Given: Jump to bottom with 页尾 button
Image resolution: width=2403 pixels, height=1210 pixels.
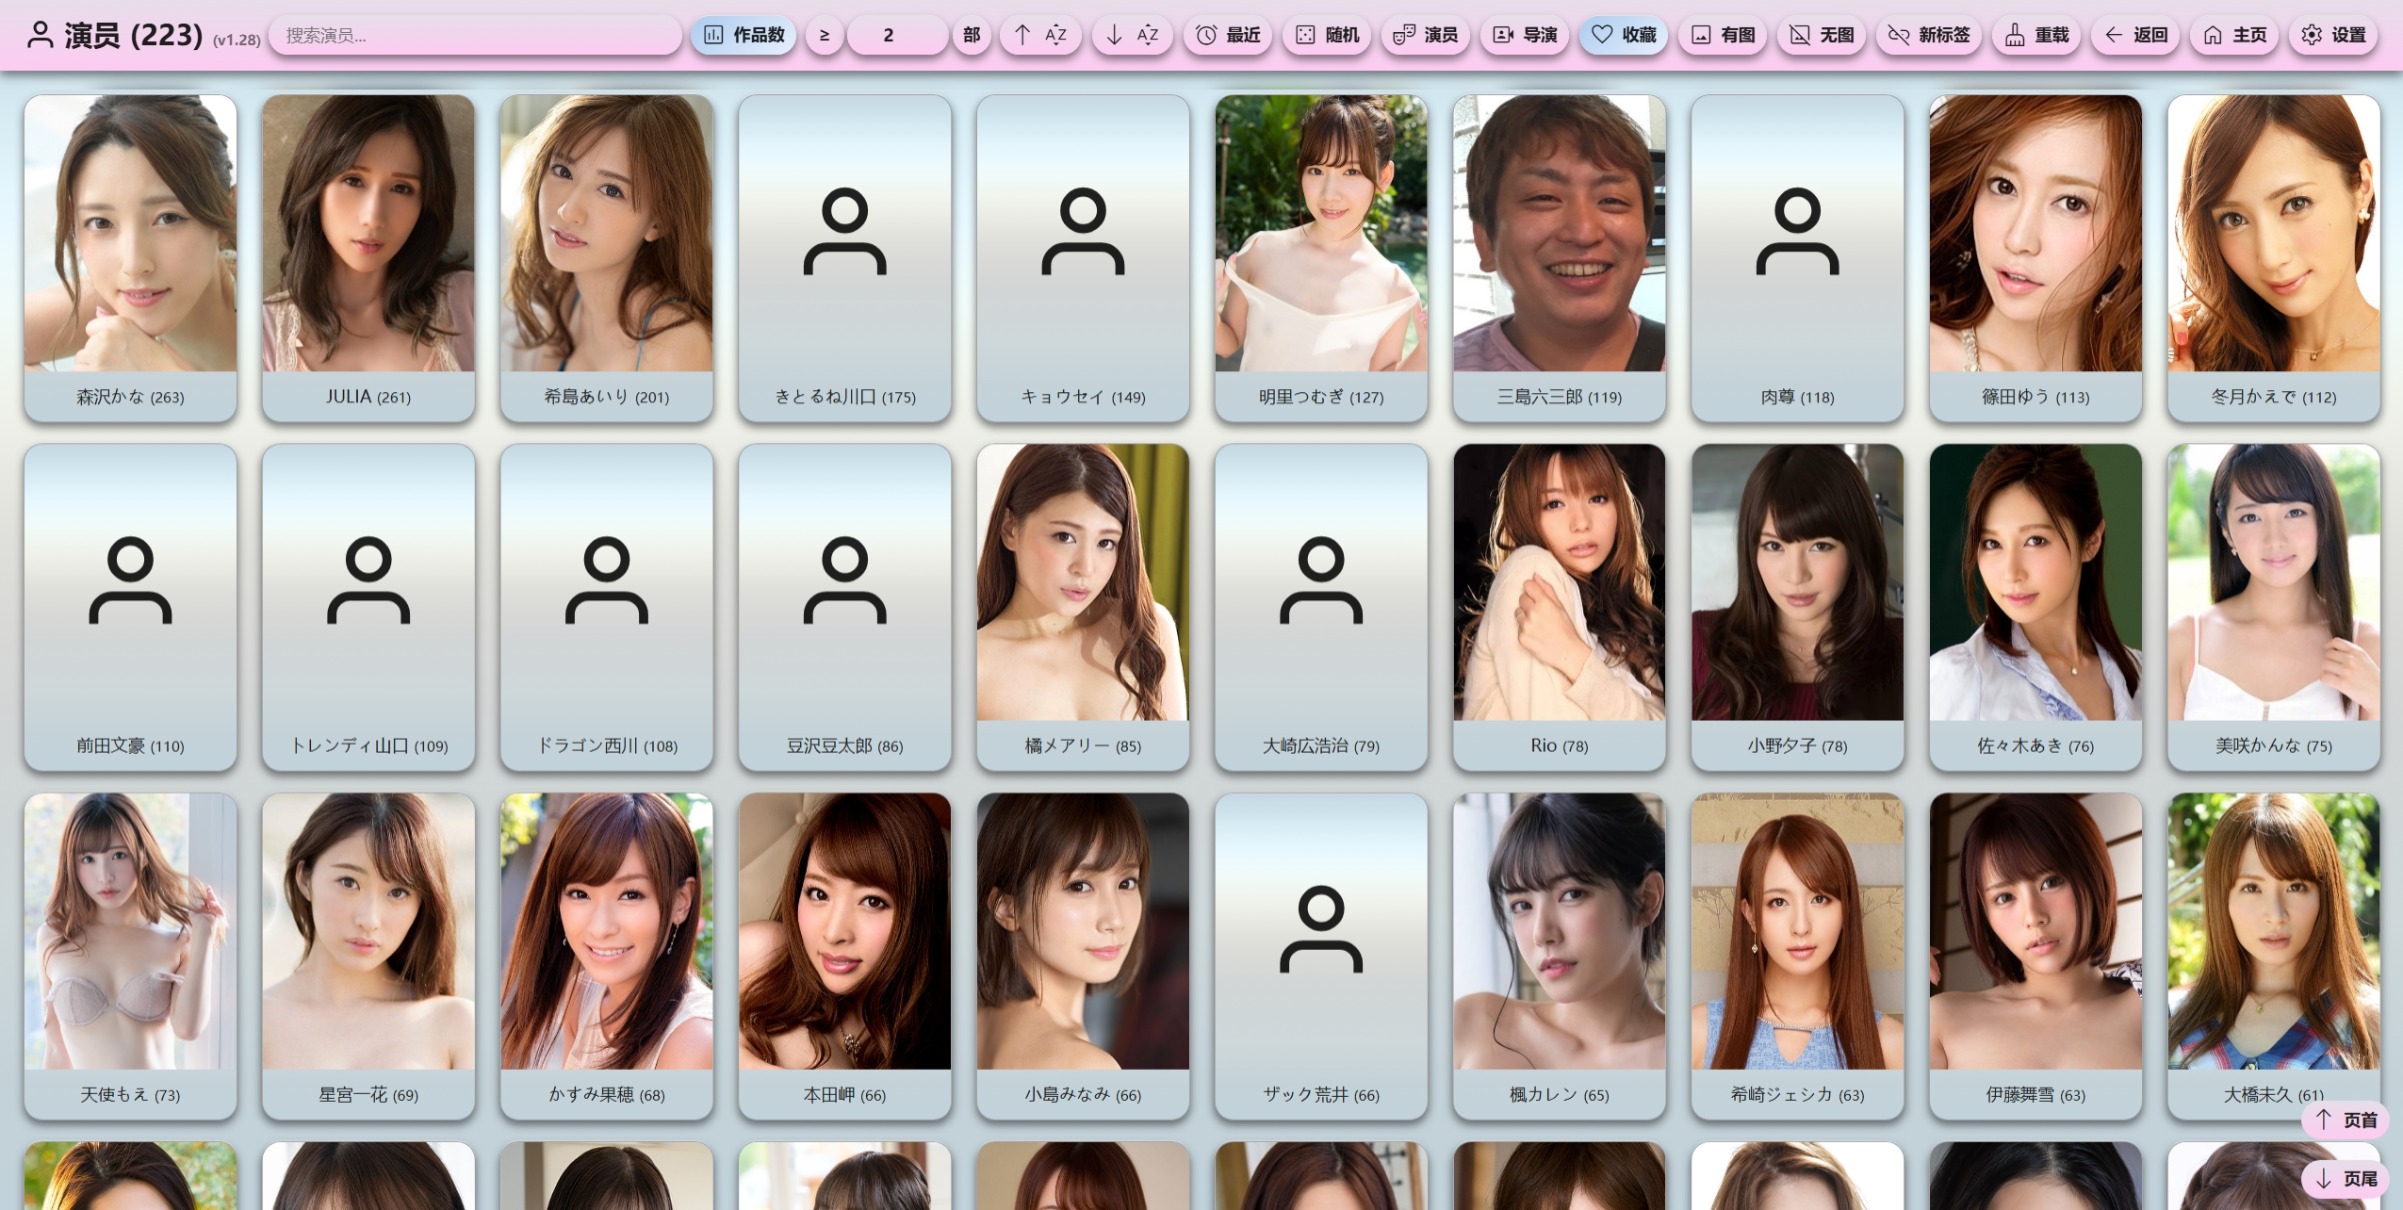Looking at the screenshot, I should pos(2345,1179).
